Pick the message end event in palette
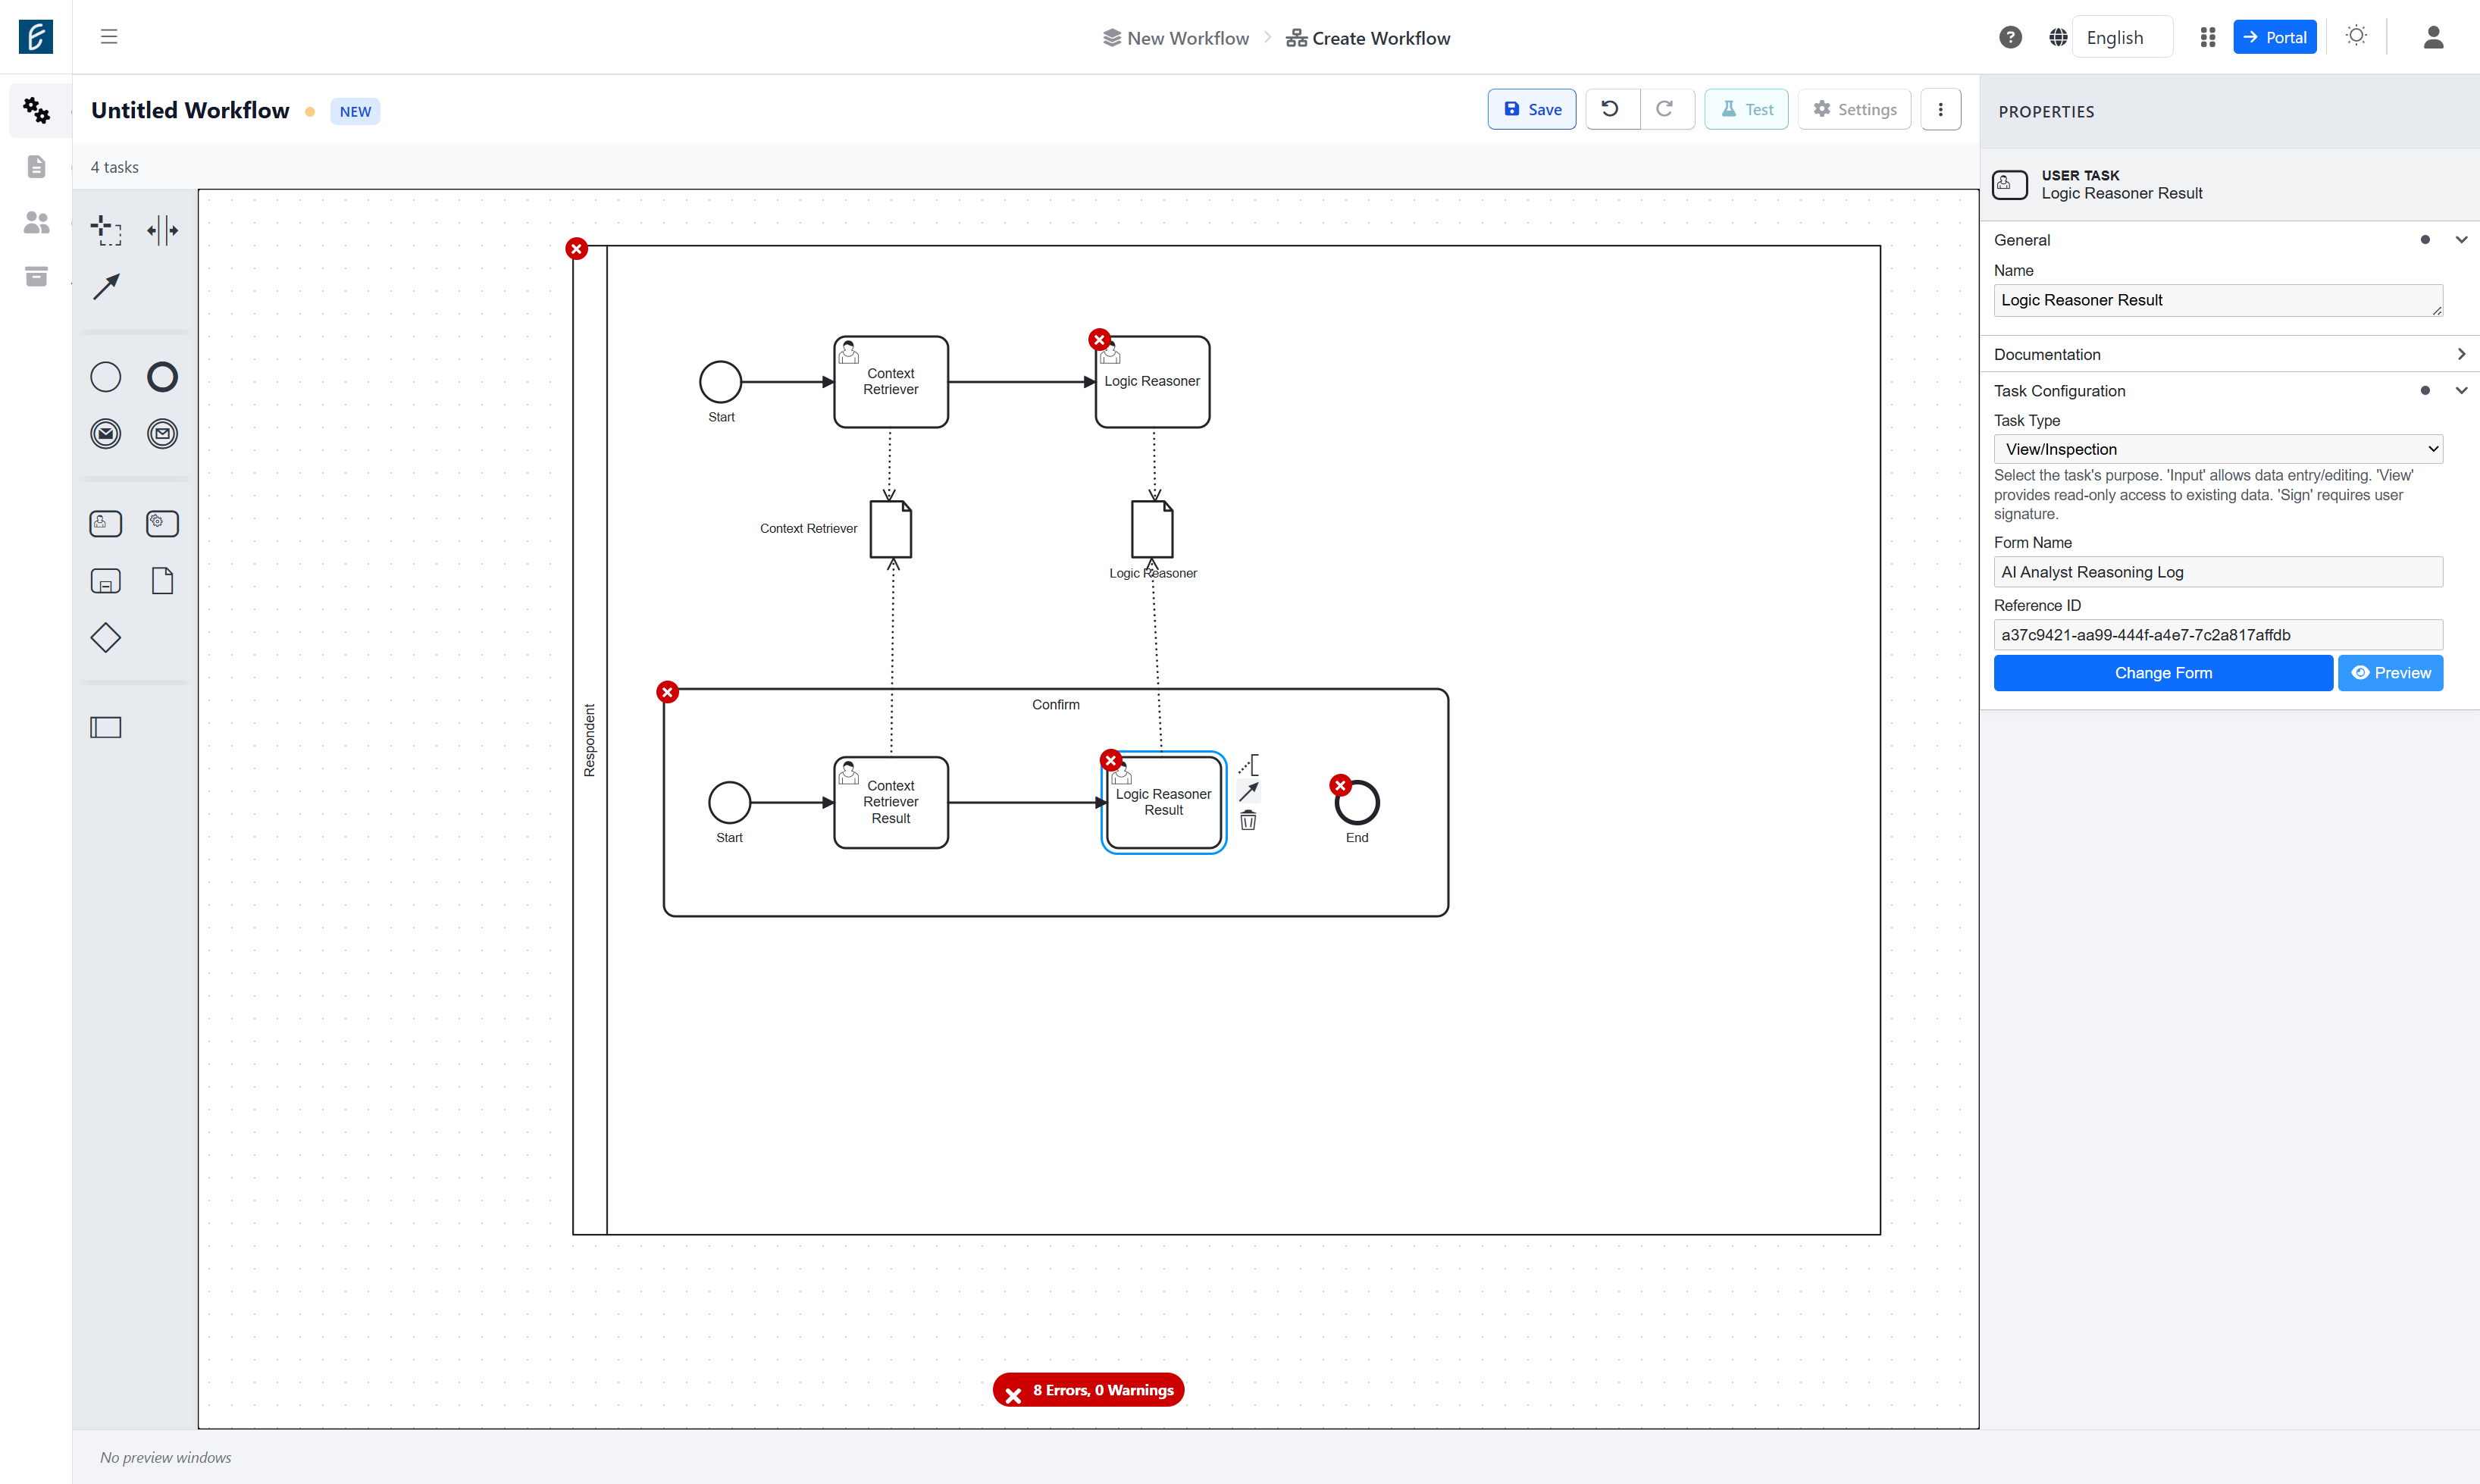This screenshot has height=1484, width=2480. (162, 434)
